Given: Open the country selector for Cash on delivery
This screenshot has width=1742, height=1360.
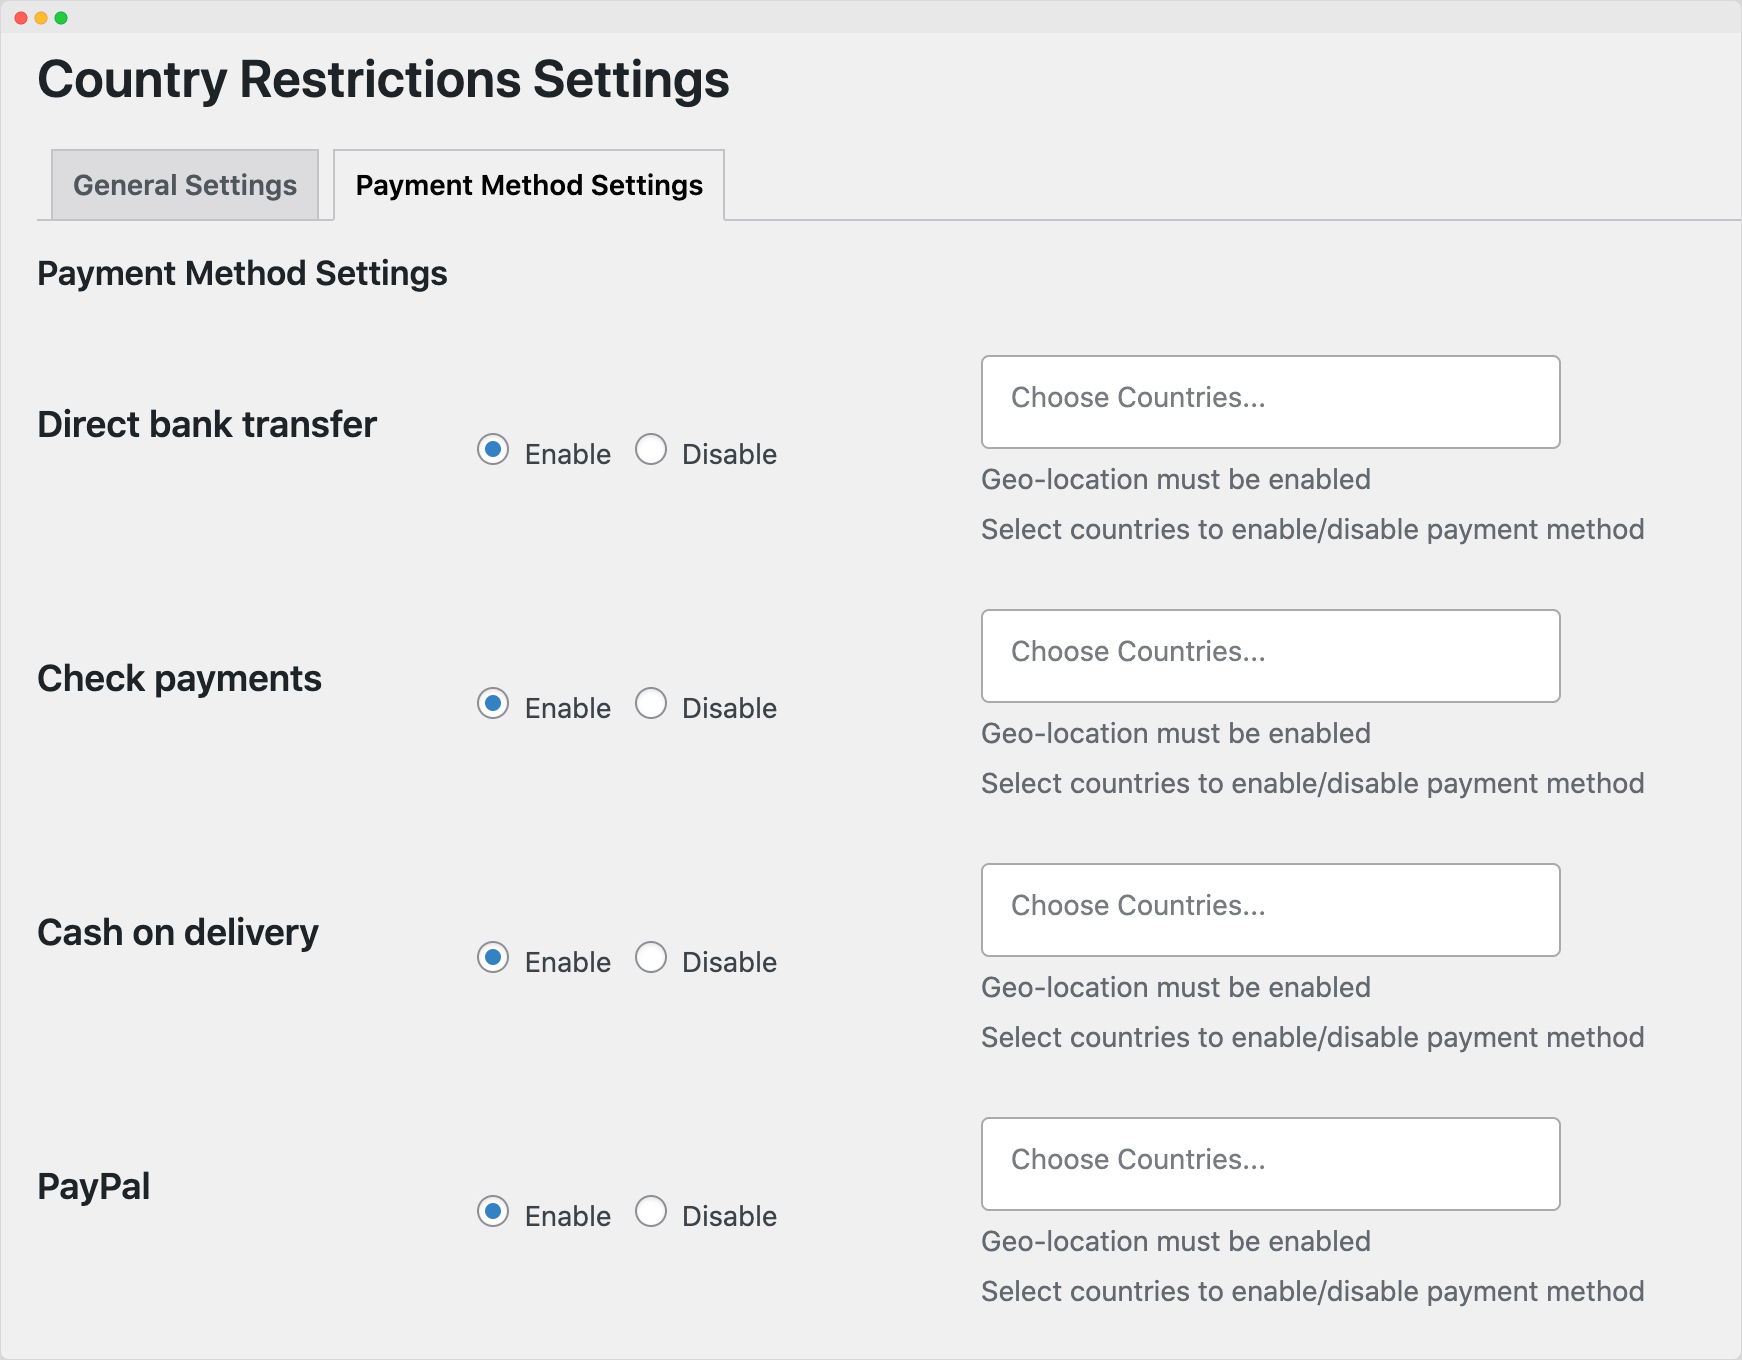Looking at the screenshot, I should click(x=1270, y=909).
